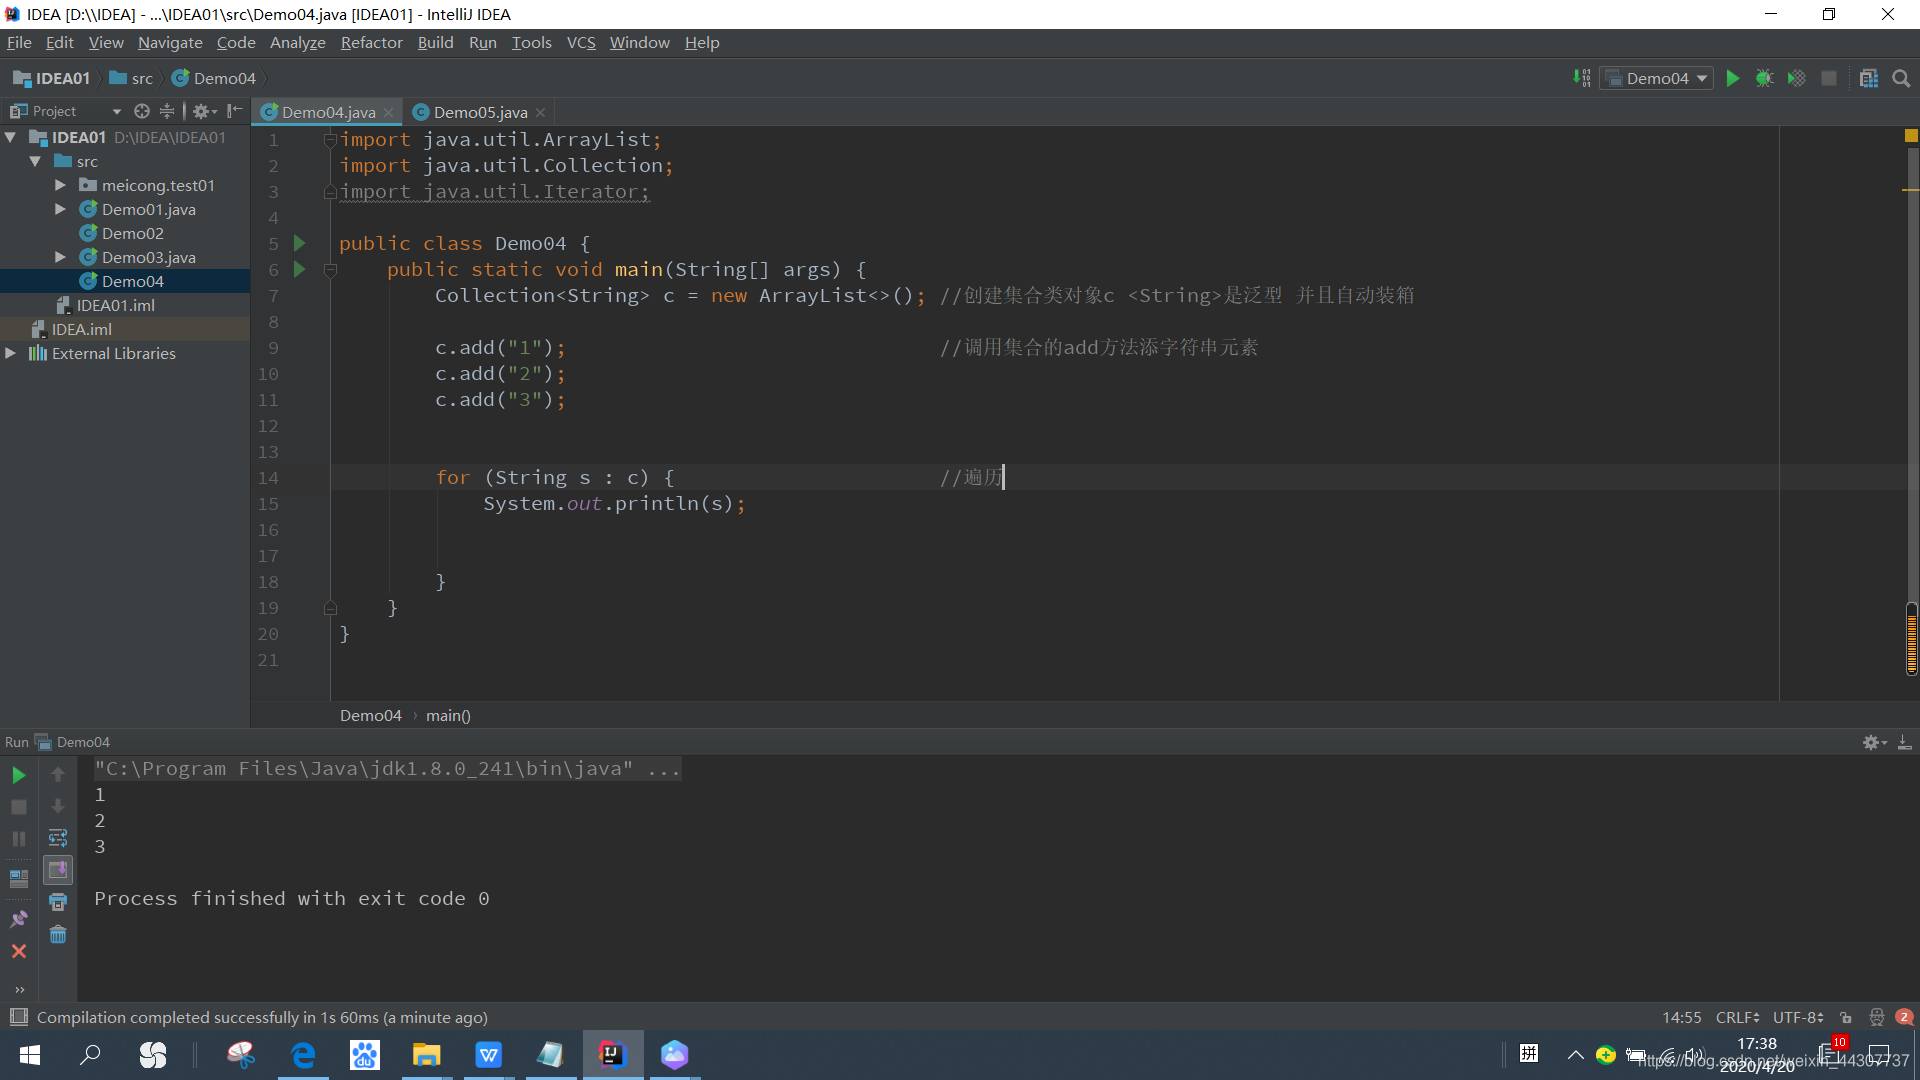The width and height of the screenshot is (1920, 1080).
Task: Click the toolbar Stop square icon
Action: click(1829, 78)
